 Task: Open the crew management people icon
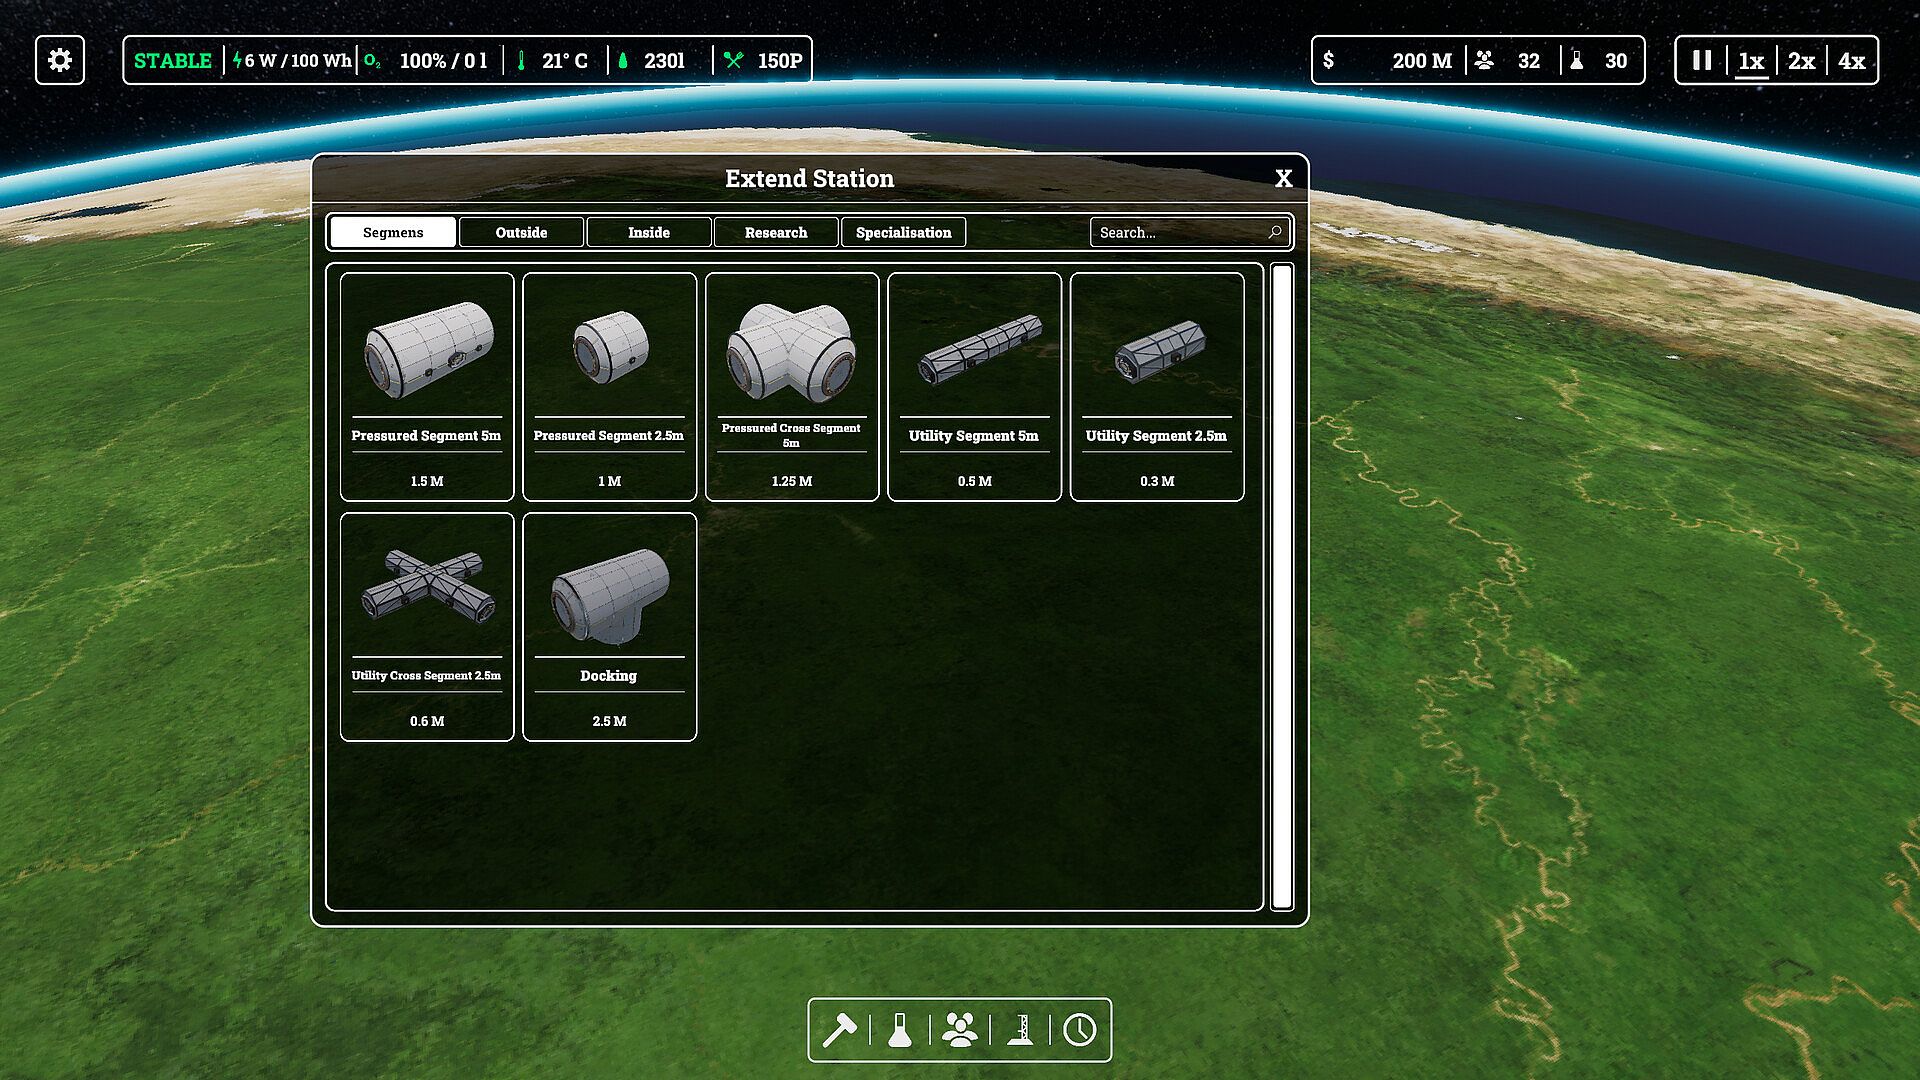960,1030
